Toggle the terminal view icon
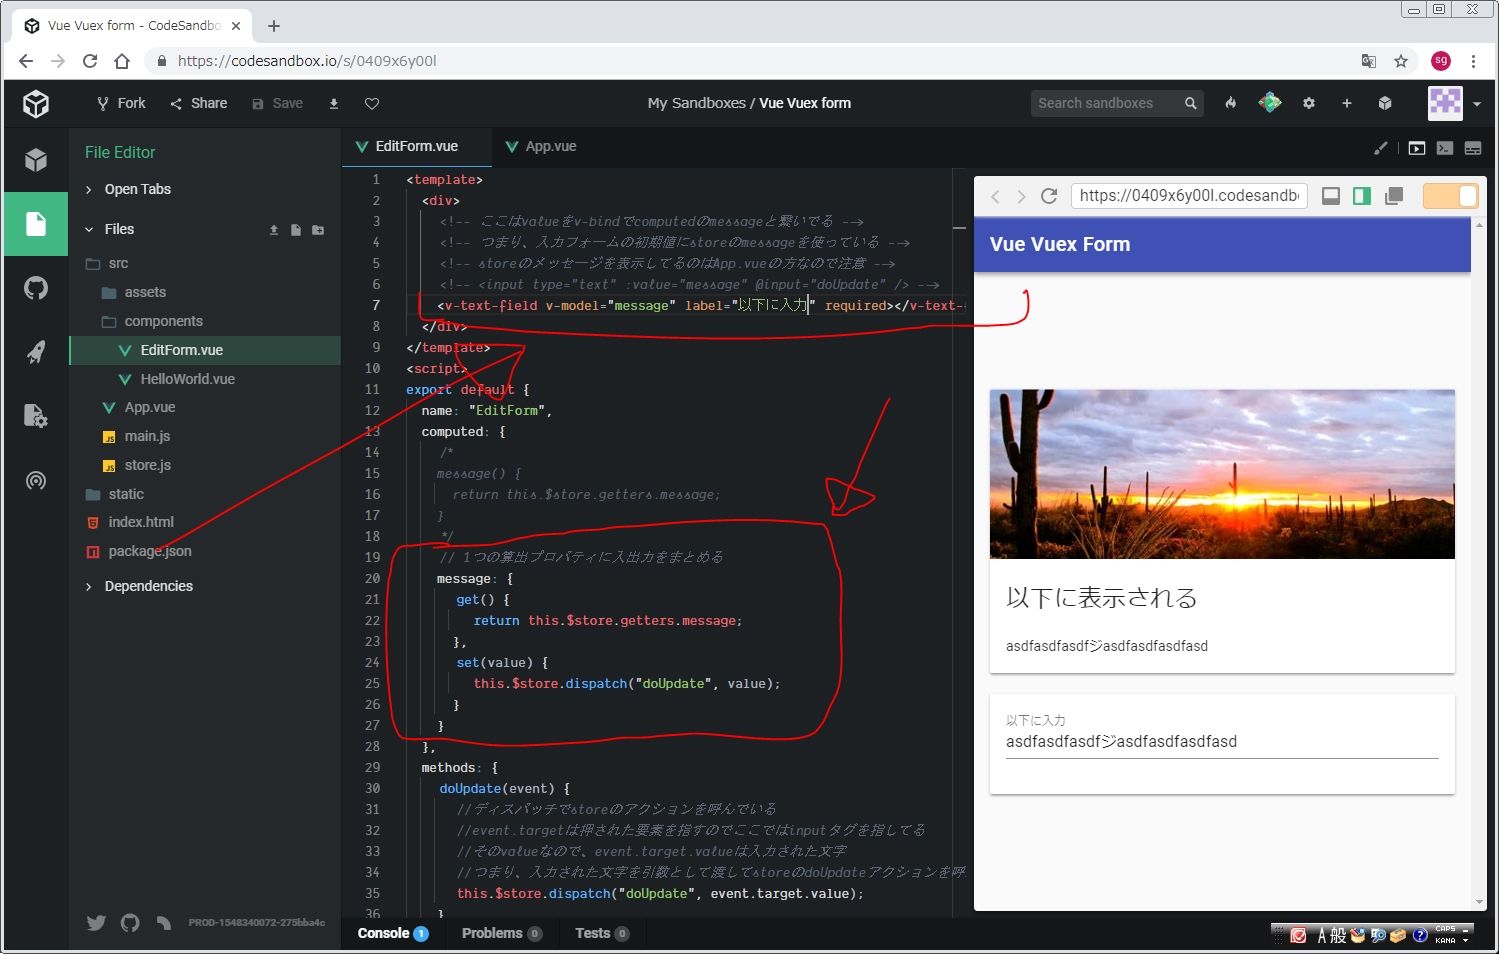 1445,148
